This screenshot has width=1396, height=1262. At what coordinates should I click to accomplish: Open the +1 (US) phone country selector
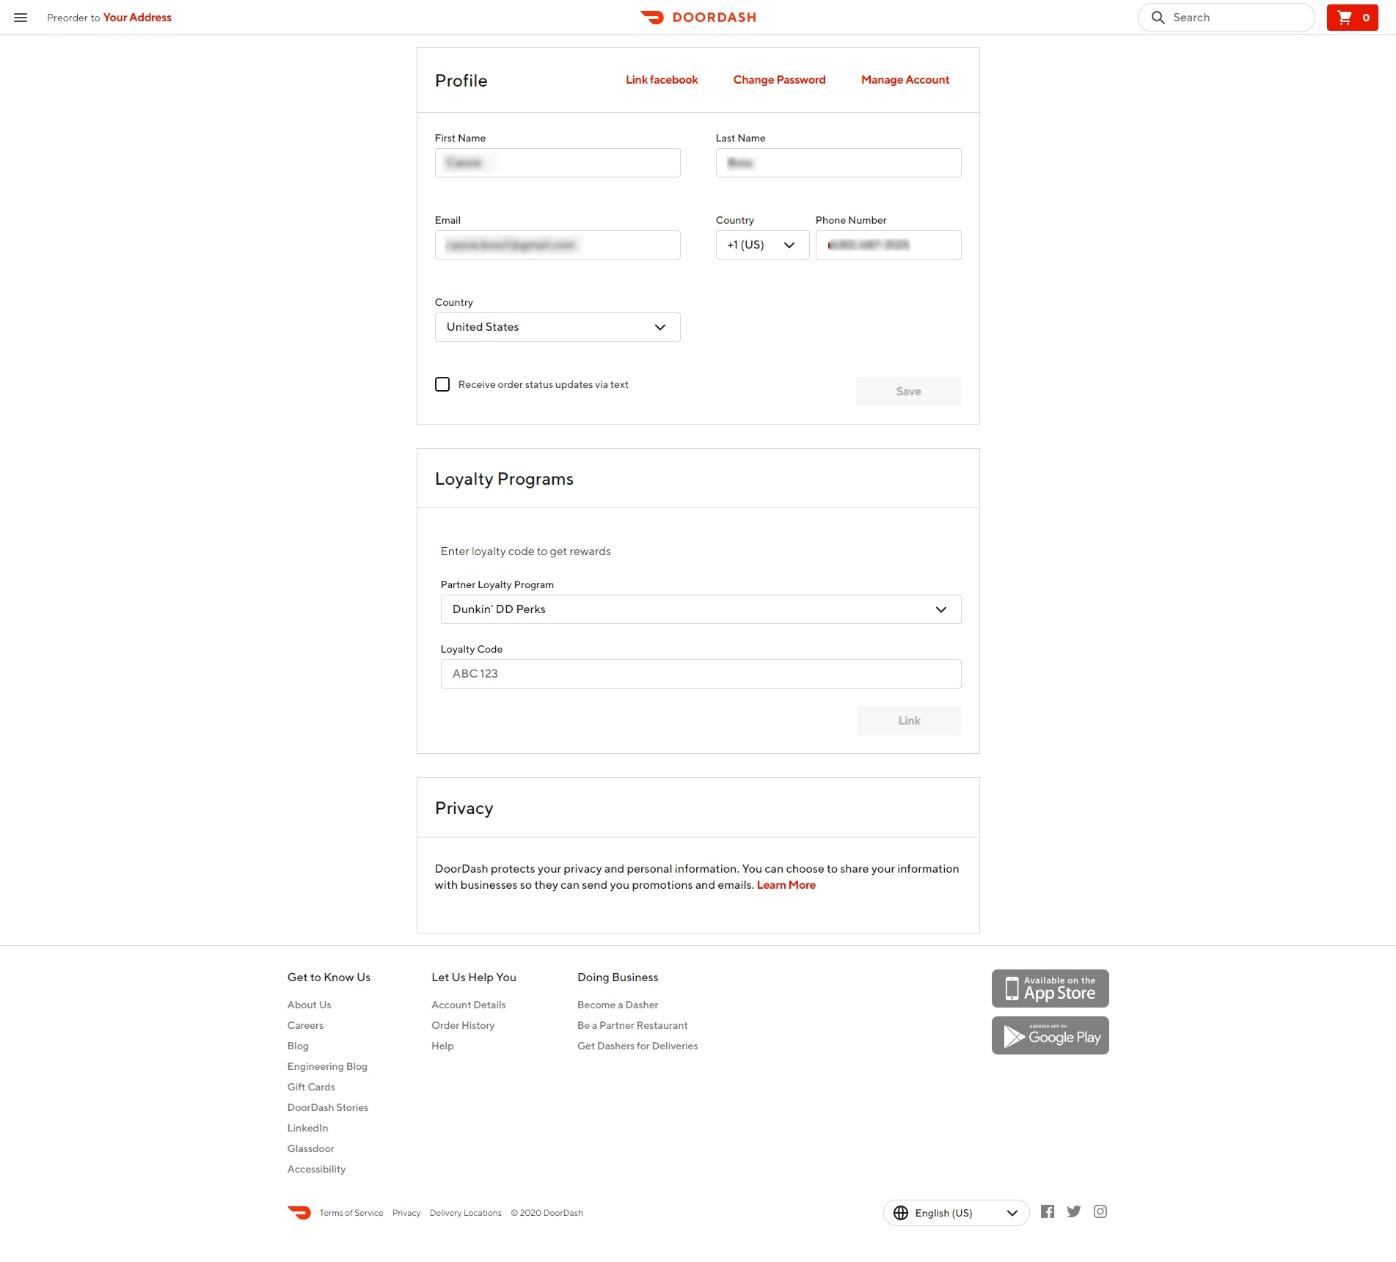click(761, 244)
